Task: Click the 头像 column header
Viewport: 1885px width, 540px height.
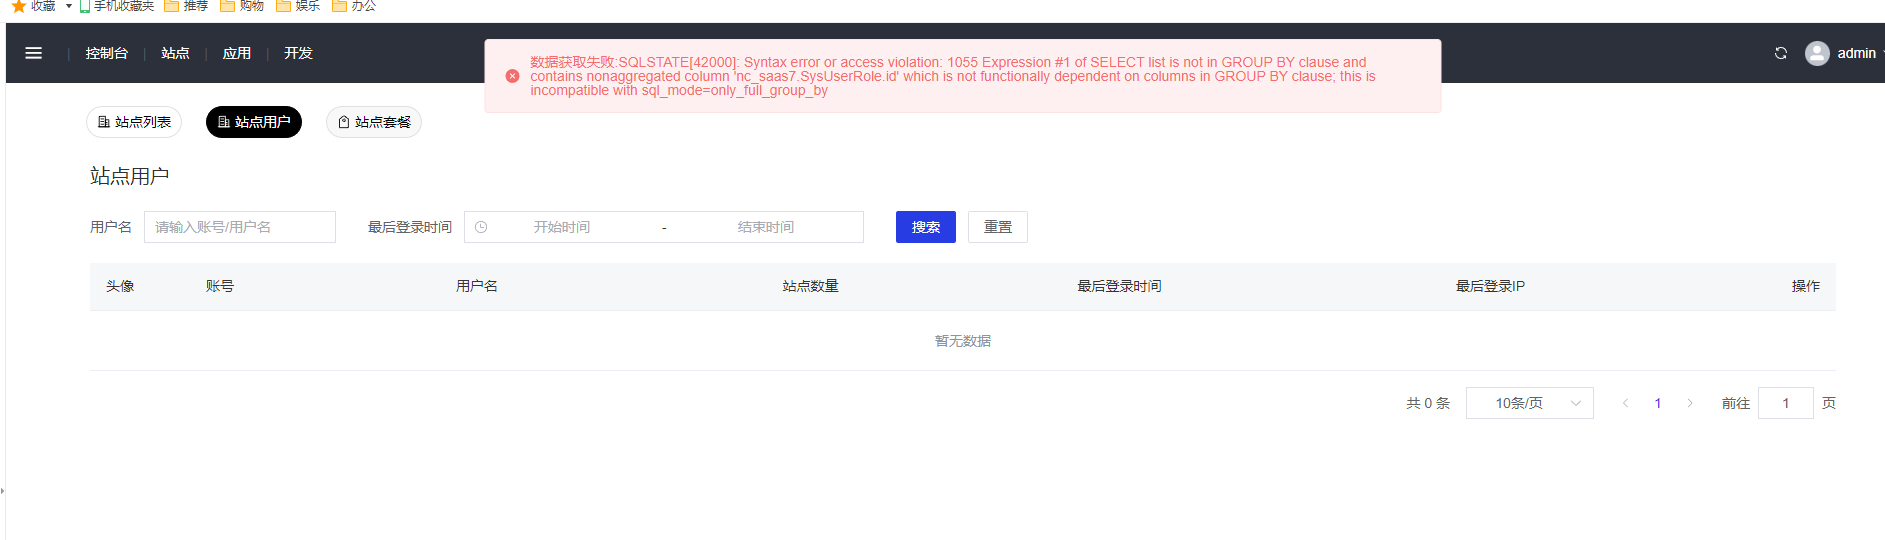Action: pyautogui.click(x=120, y=286)
